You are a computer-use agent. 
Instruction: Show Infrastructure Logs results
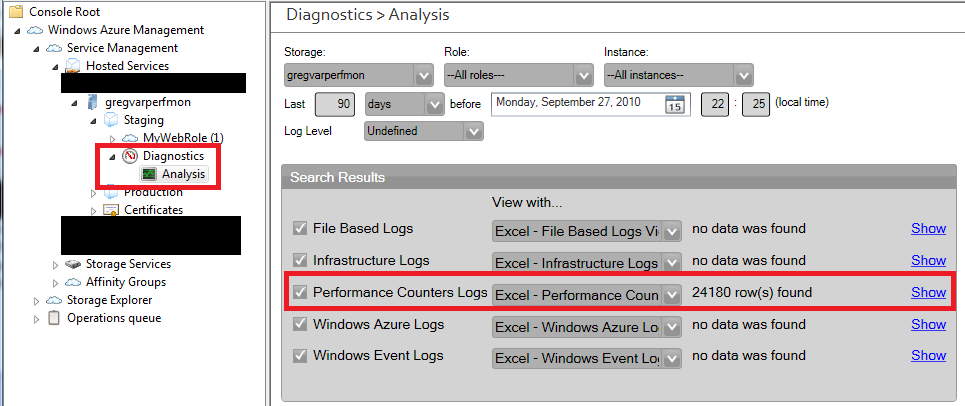click(x=928, y=260)
